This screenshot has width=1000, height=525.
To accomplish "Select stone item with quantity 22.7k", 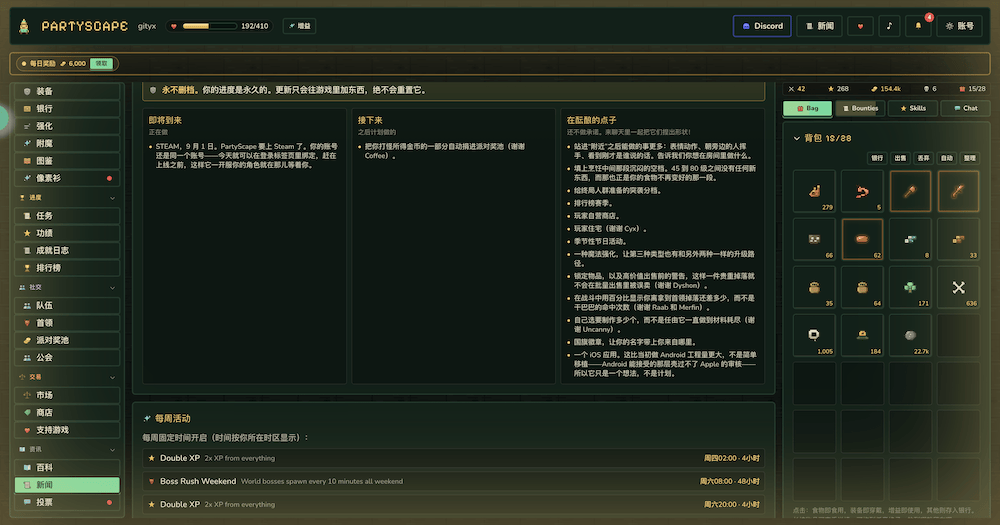I will click(x=910, y=336).
